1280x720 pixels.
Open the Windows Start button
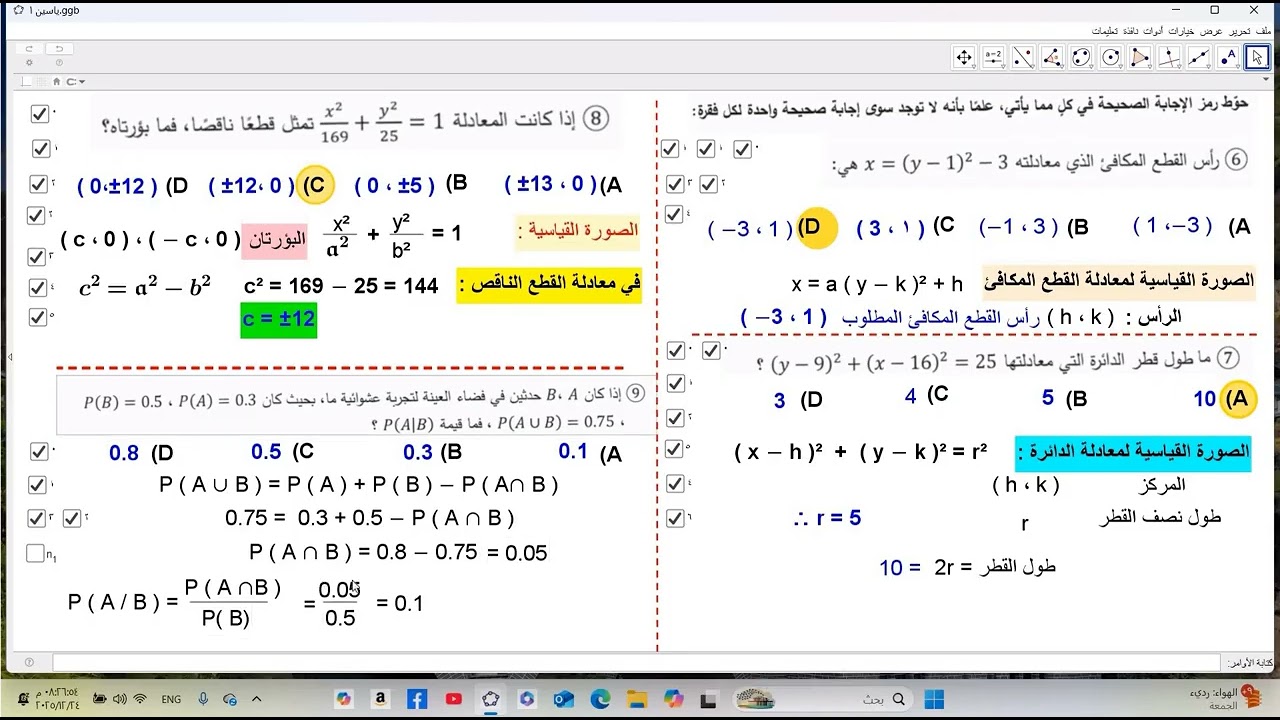tap(934, 699)
